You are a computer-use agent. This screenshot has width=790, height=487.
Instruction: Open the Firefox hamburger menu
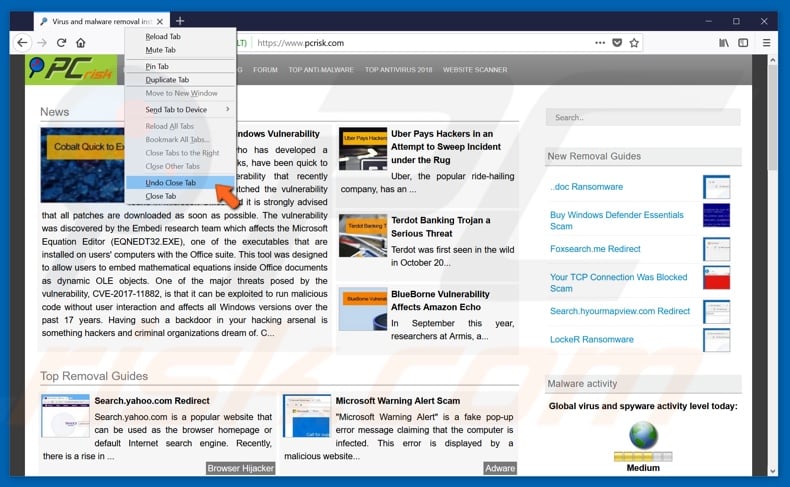pos(766,43)
